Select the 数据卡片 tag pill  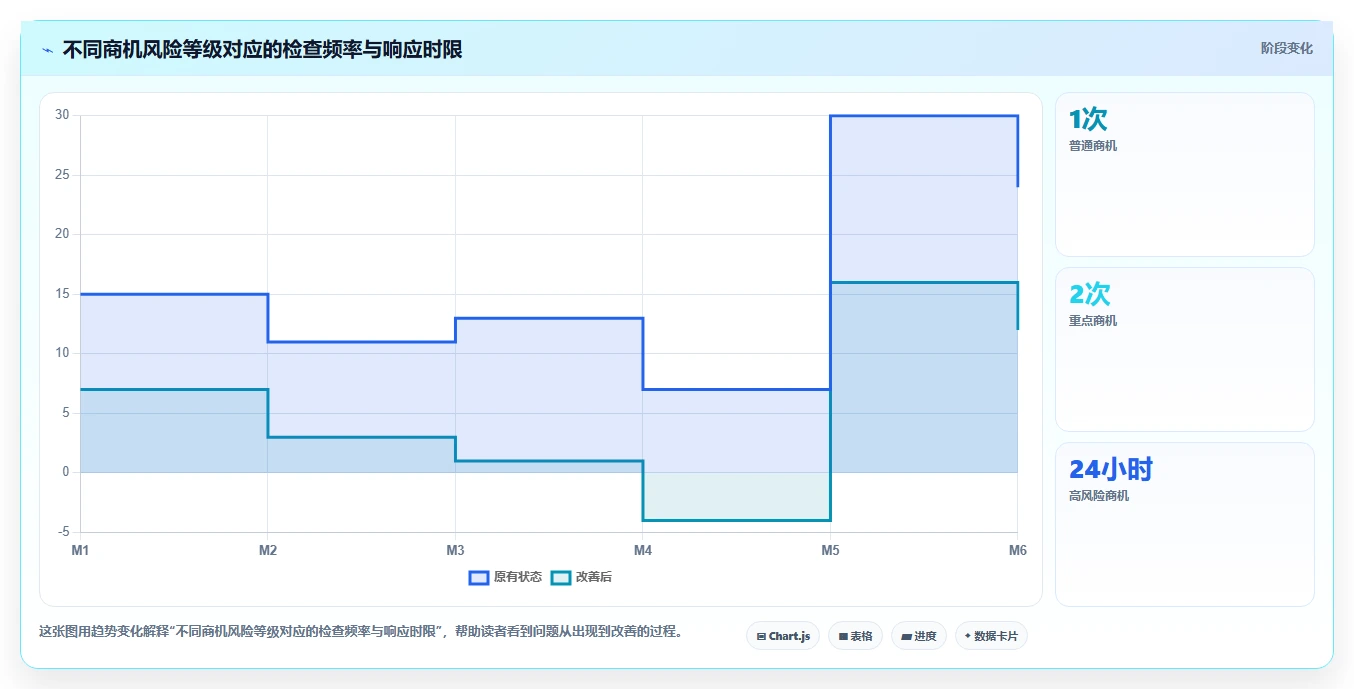tap(991, 636)
